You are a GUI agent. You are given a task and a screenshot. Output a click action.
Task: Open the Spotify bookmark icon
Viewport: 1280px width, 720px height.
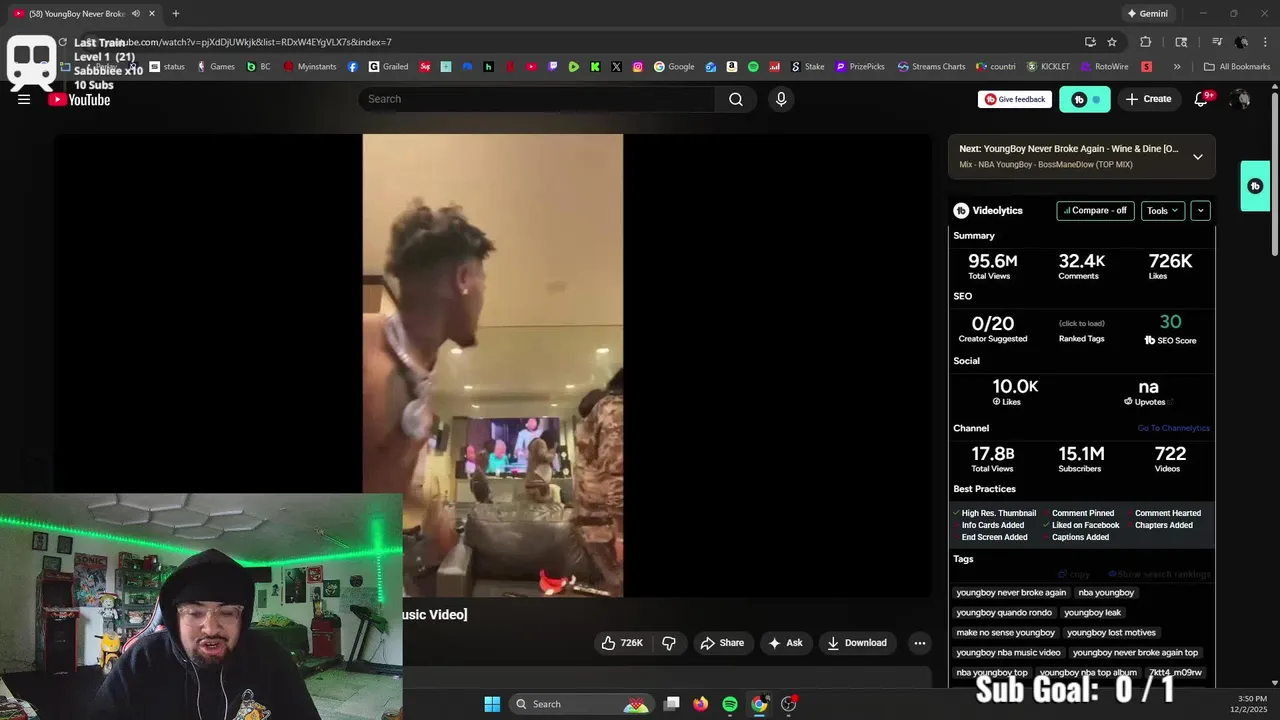[x=753, y=67]
